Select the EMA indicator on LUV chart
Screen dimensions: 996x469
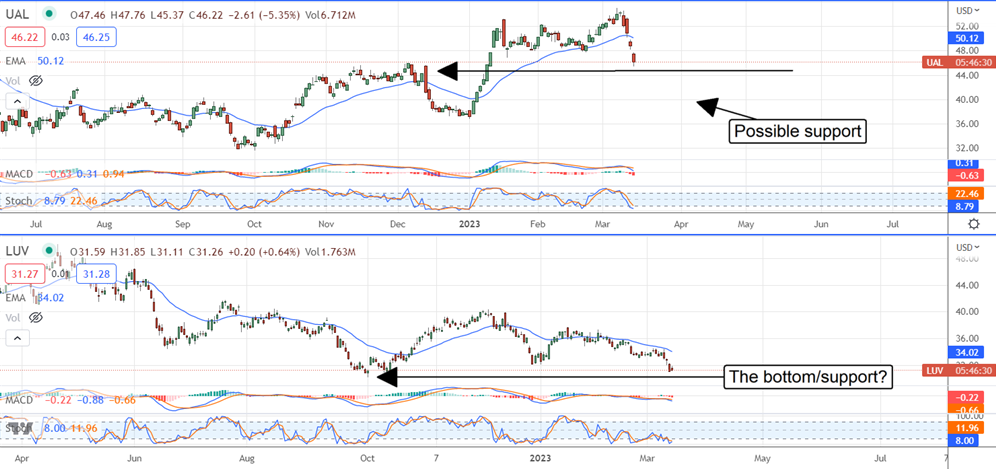coord(16,296)
